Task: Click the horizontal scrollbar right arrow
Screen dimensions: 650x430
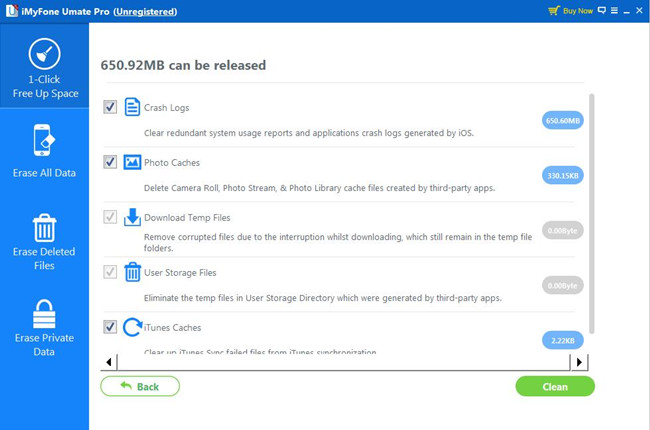Action: pos(580,362)
